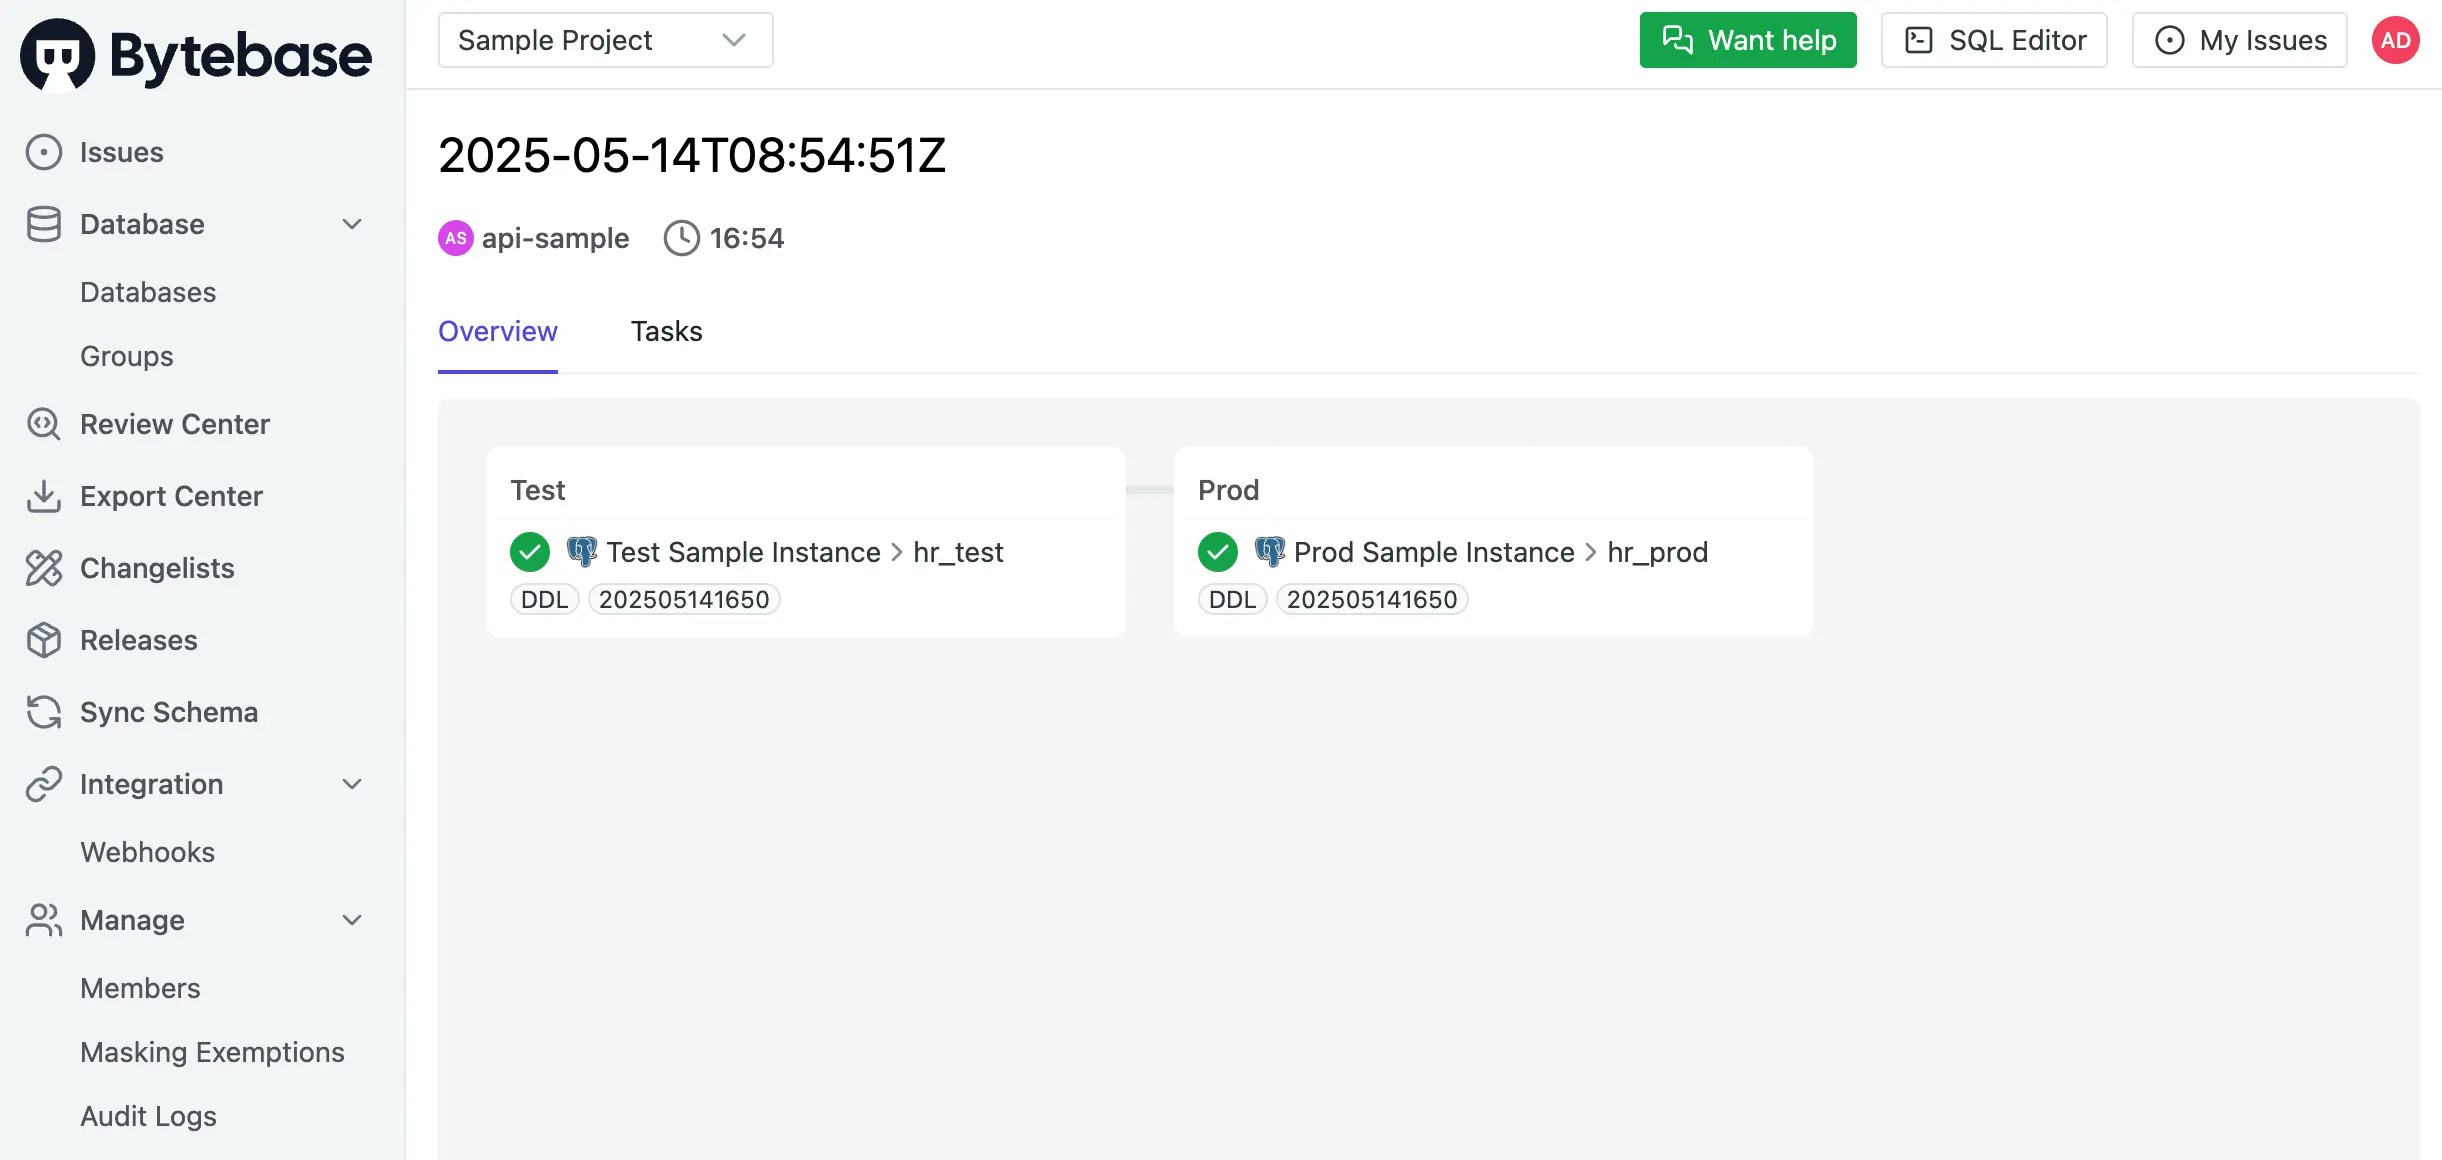Screen dimensions: 2442x1160
Task: Collapse the Database sidebar section
Action: [352, 224]
